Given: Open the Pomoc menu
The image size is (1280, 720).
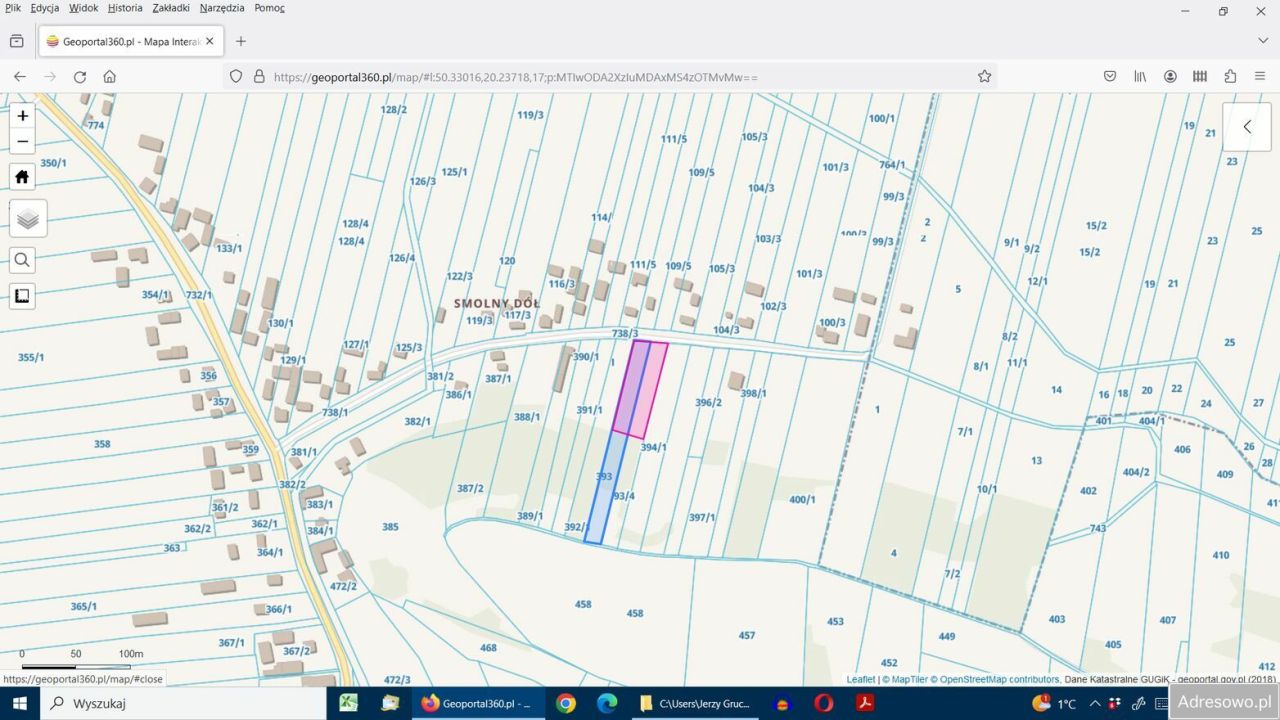Looking at the screenshot, I should (269, 8).
